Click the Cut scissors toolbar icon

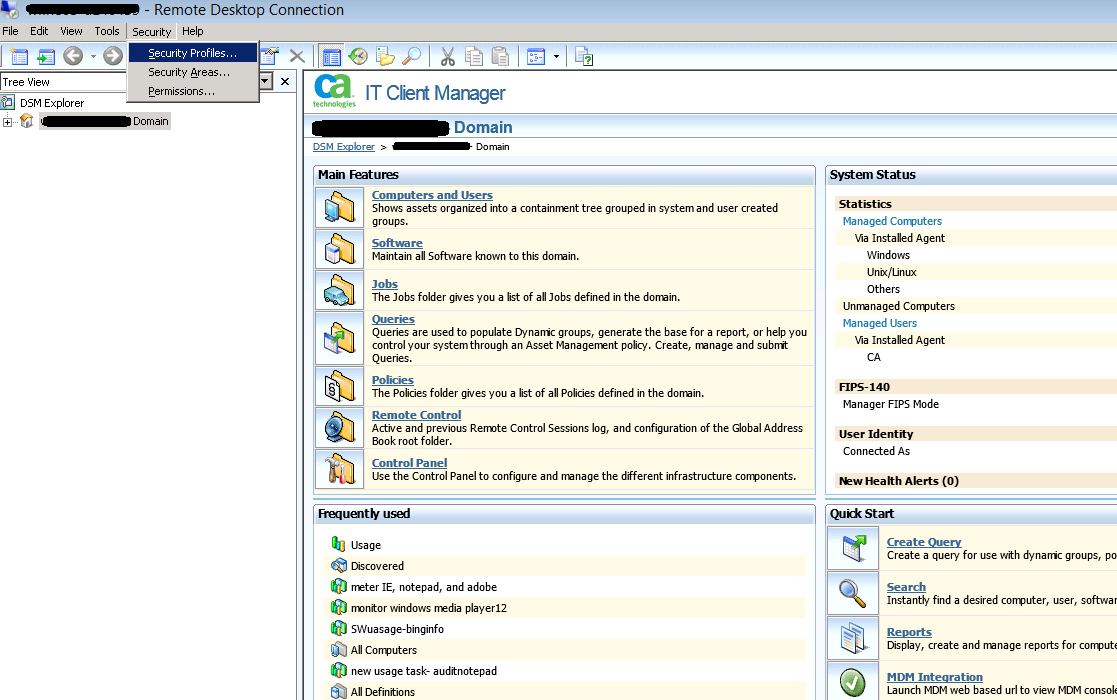[x=448, y=57]
